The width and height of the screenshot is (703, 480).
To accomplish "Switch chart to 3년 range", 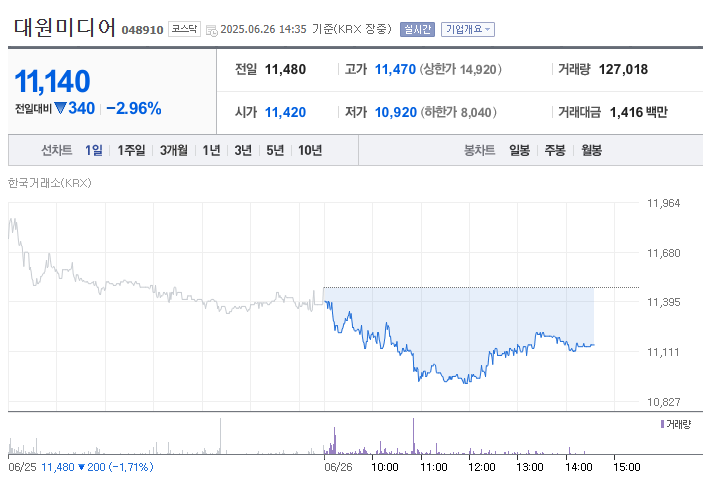I will [x=243, y=150].
